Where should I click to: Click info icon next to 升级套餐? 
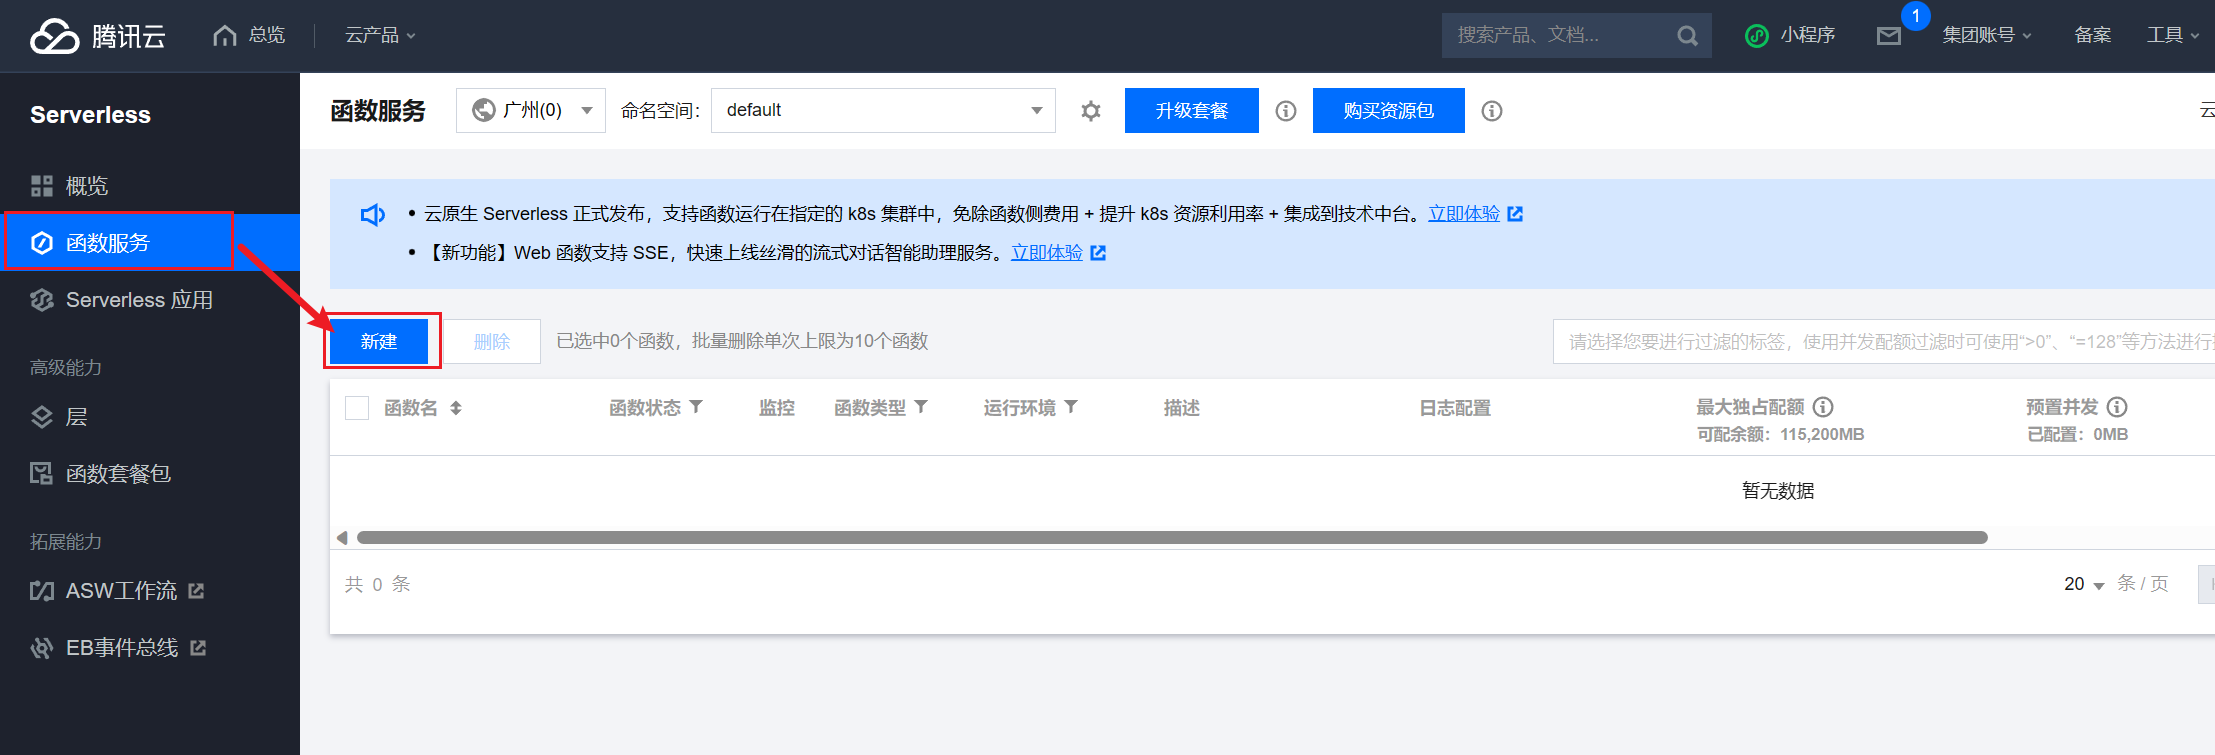coord(1286,111)
